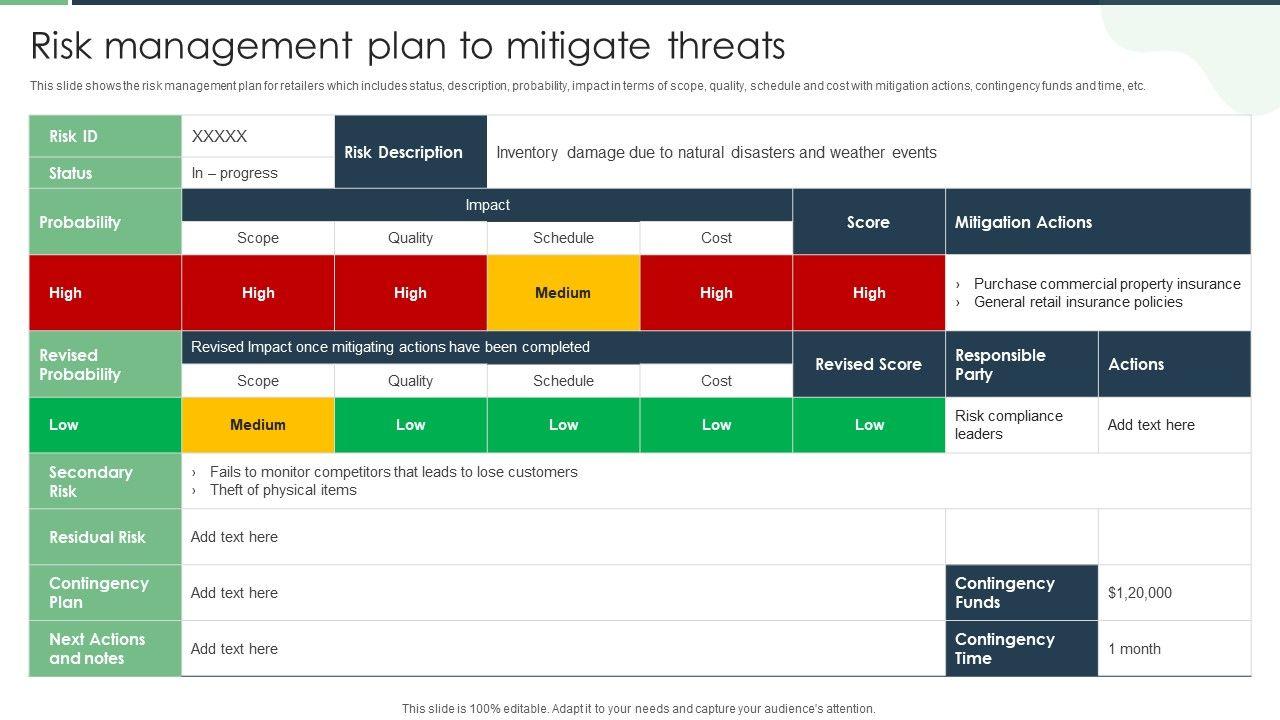This screenshot has height=720, width=1280.
Task: Click the 'Contingency Funds' header cell
Action: [x=1022, y=593]
